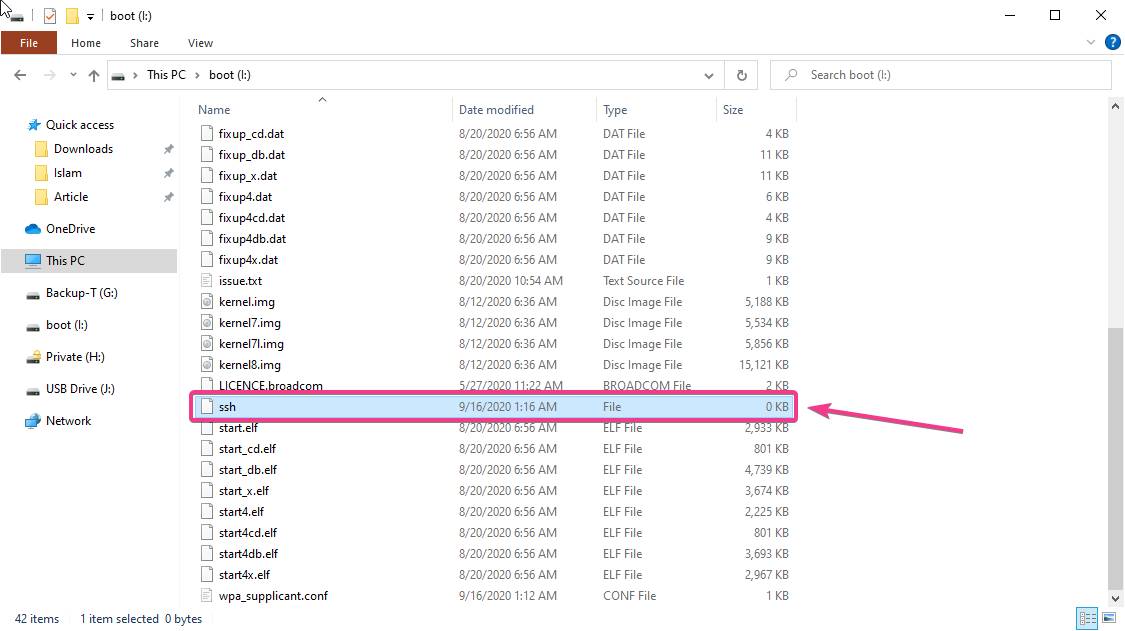Select the wpa_supplicant.conf file

pos(273,596)
